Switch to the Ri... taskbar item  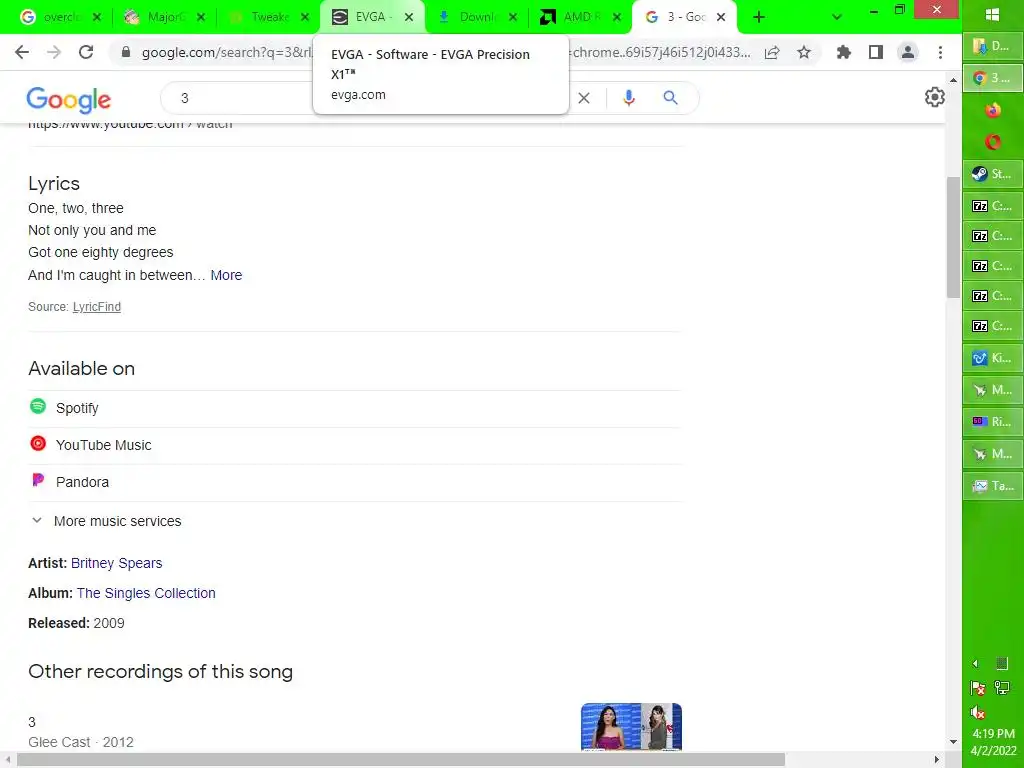coord(993,422)
